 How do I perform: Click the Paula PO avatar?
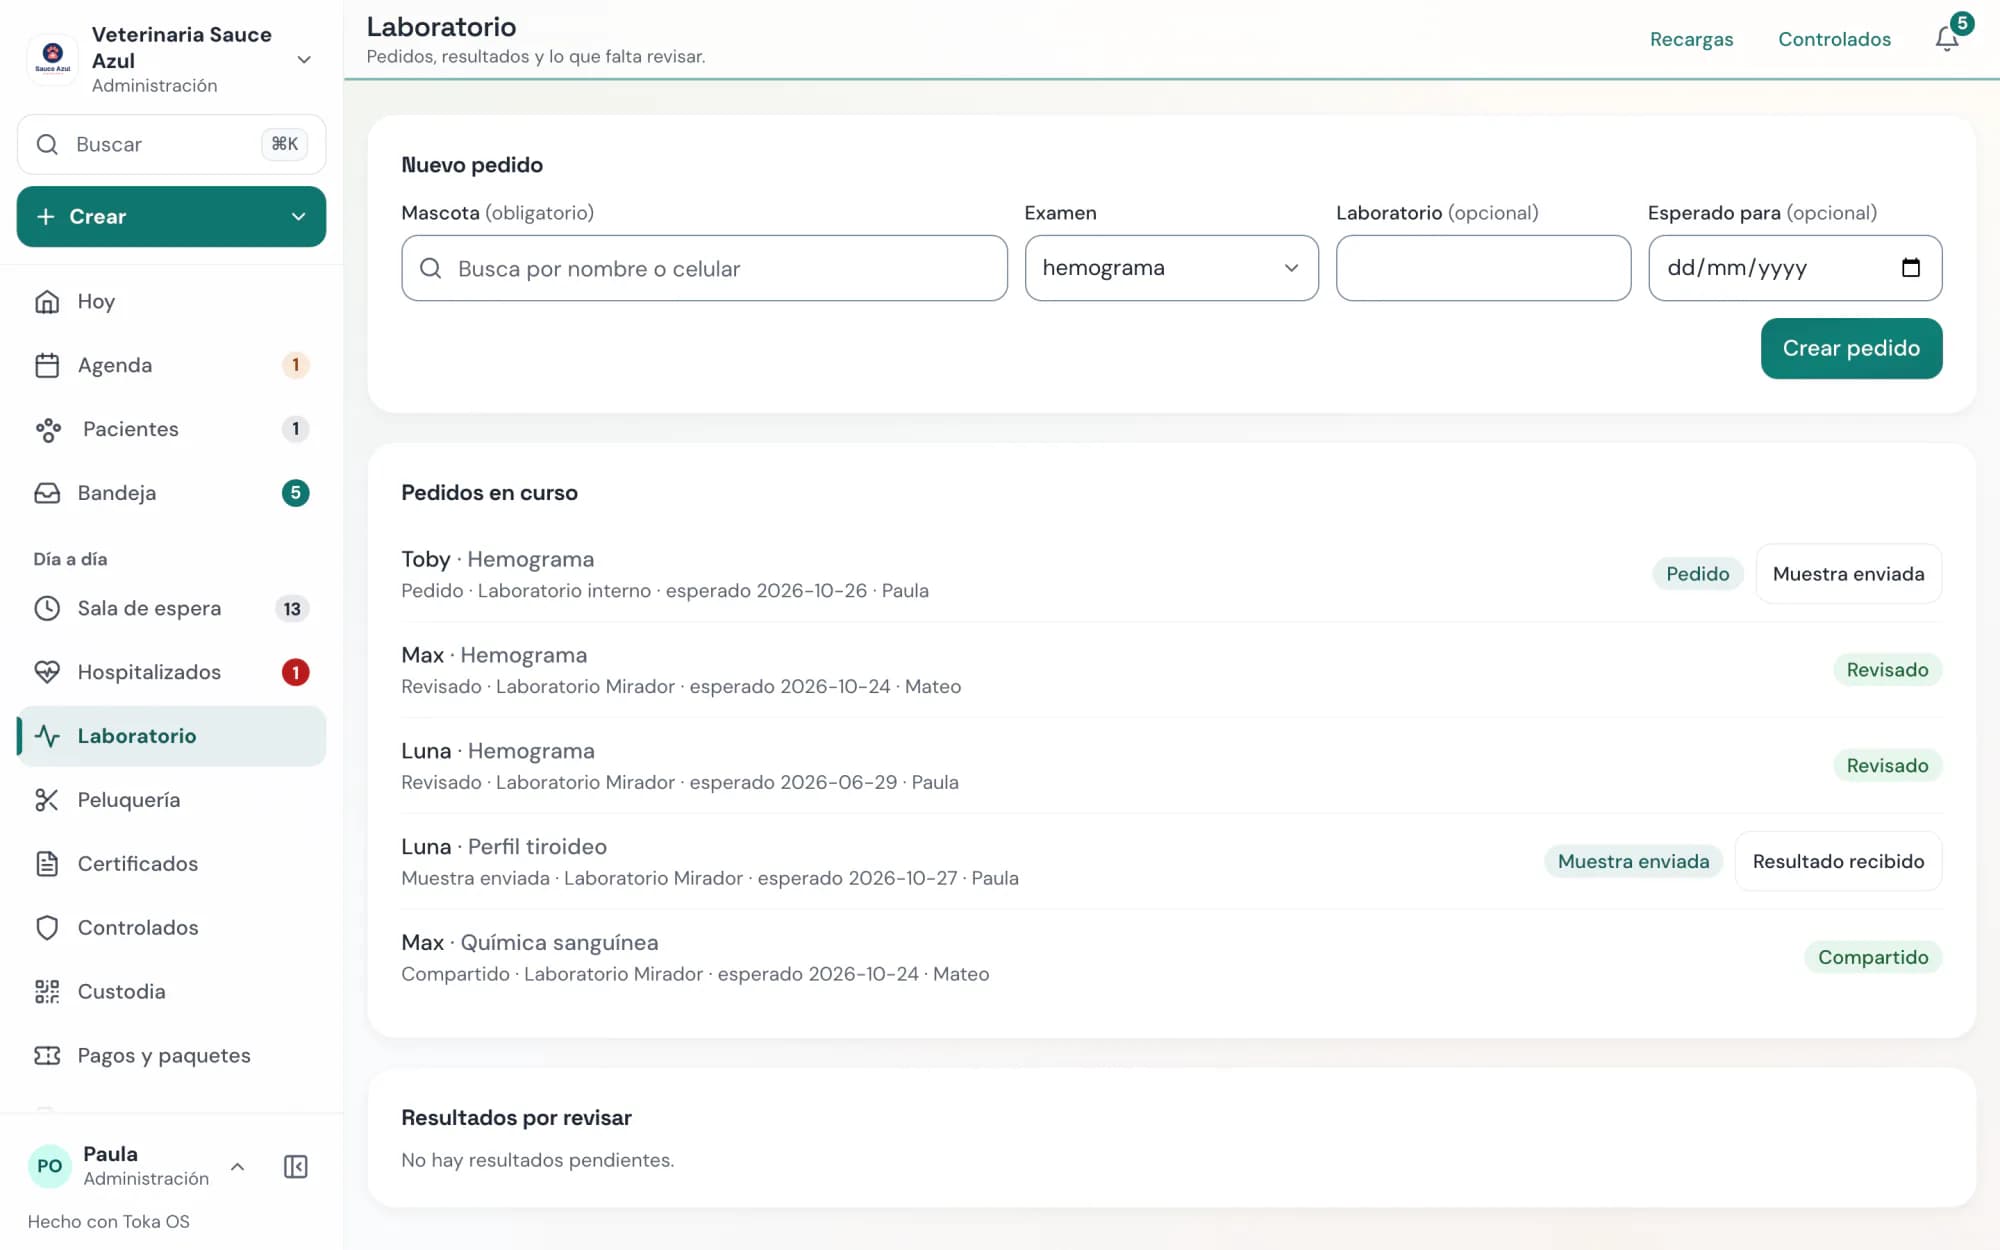(49, 1166)
